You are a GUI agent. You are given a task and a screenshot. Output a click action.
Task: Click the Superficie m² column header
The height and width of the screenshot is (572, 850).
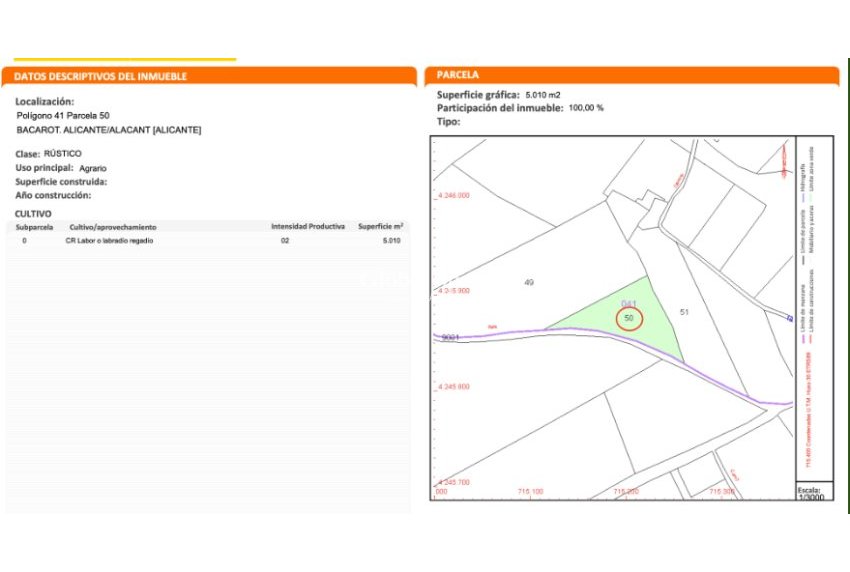pyautogui.click(x=380, y=227)
